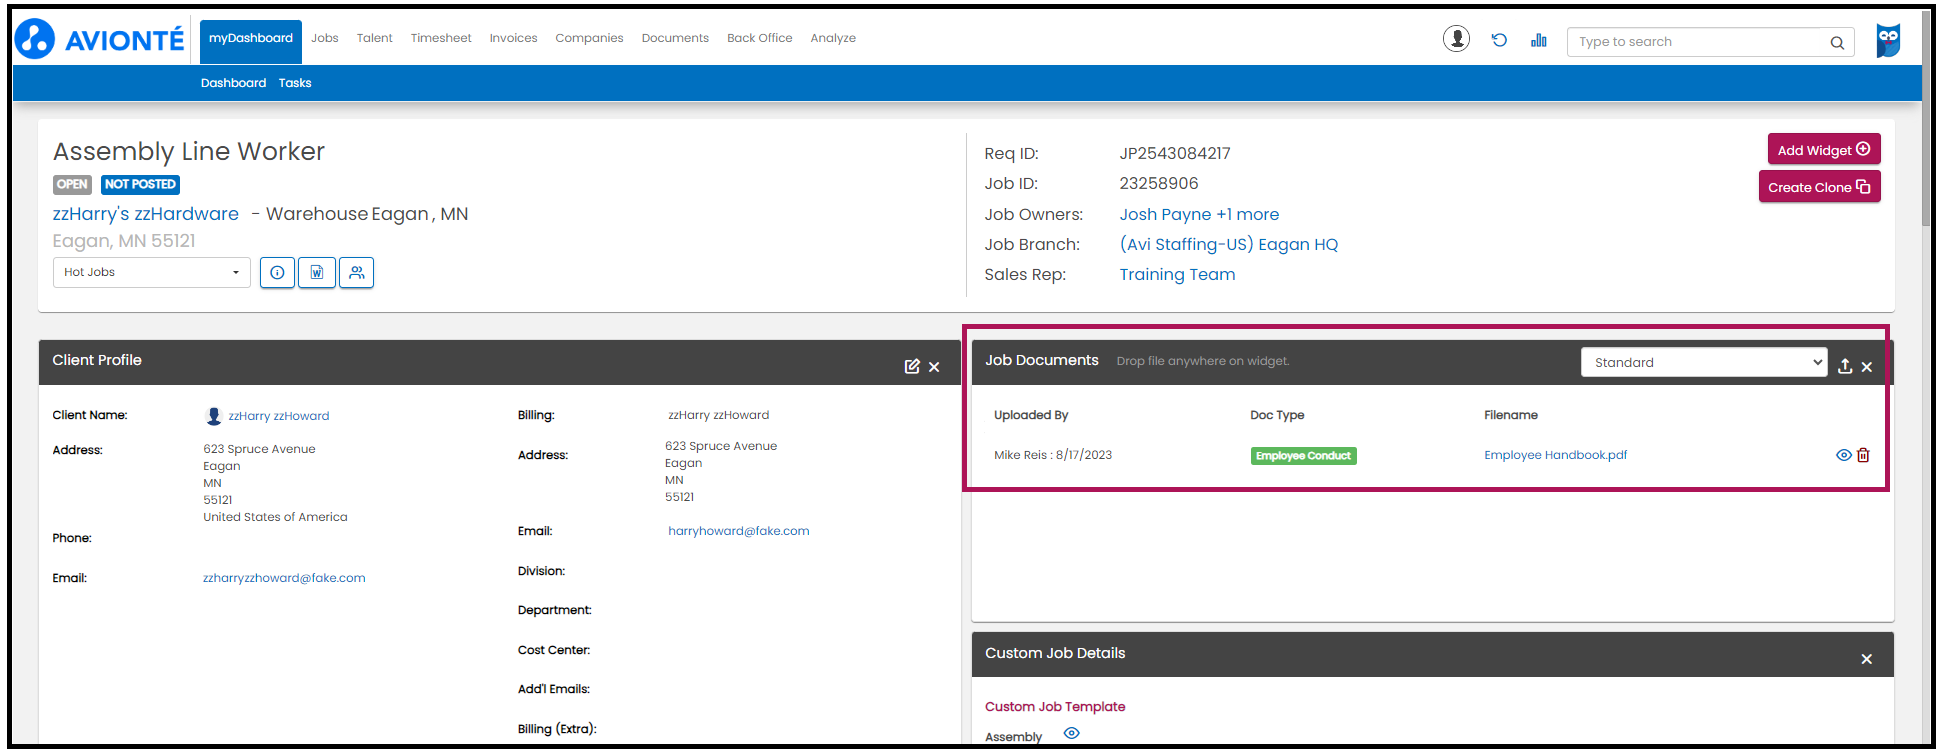View Assembly custom job template eye icon
The image size is (1943, 753).
[1071, 734]
